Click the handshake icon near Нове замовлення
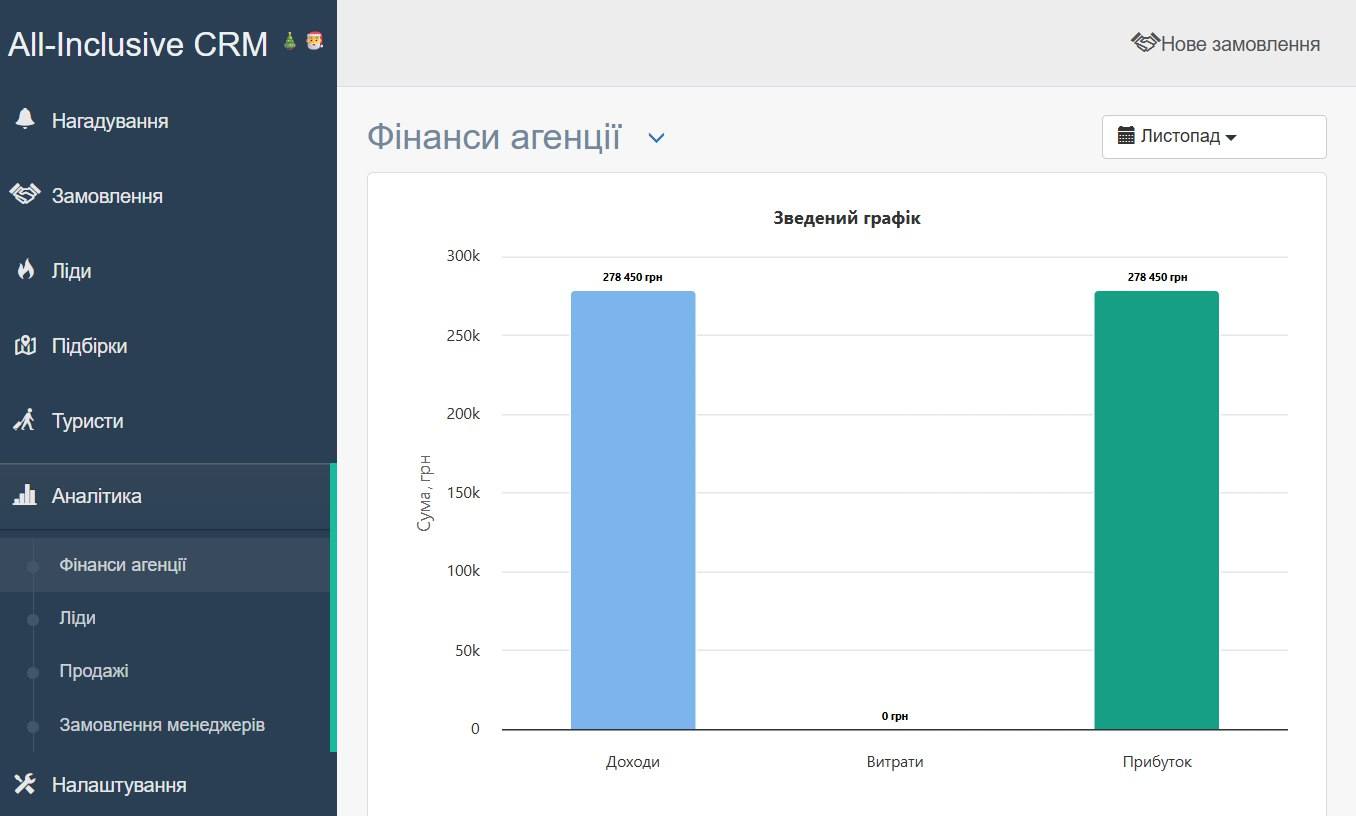Image resolution: width=1356 pixels, height=816 pixels. click(x=1144, y=43)
